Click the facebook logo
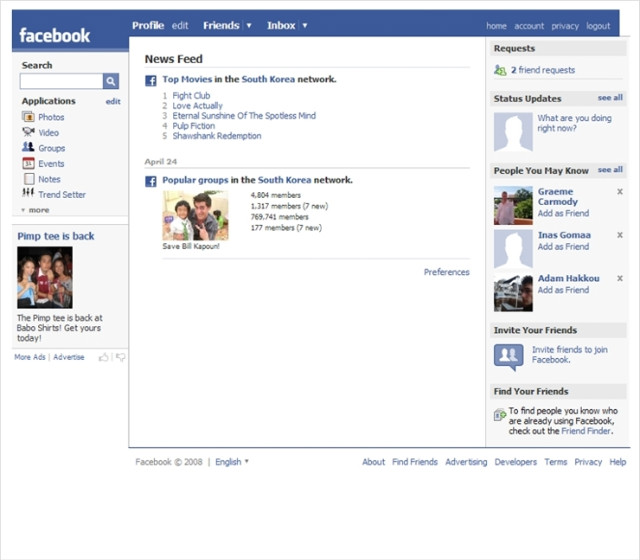 click(55, 36)
